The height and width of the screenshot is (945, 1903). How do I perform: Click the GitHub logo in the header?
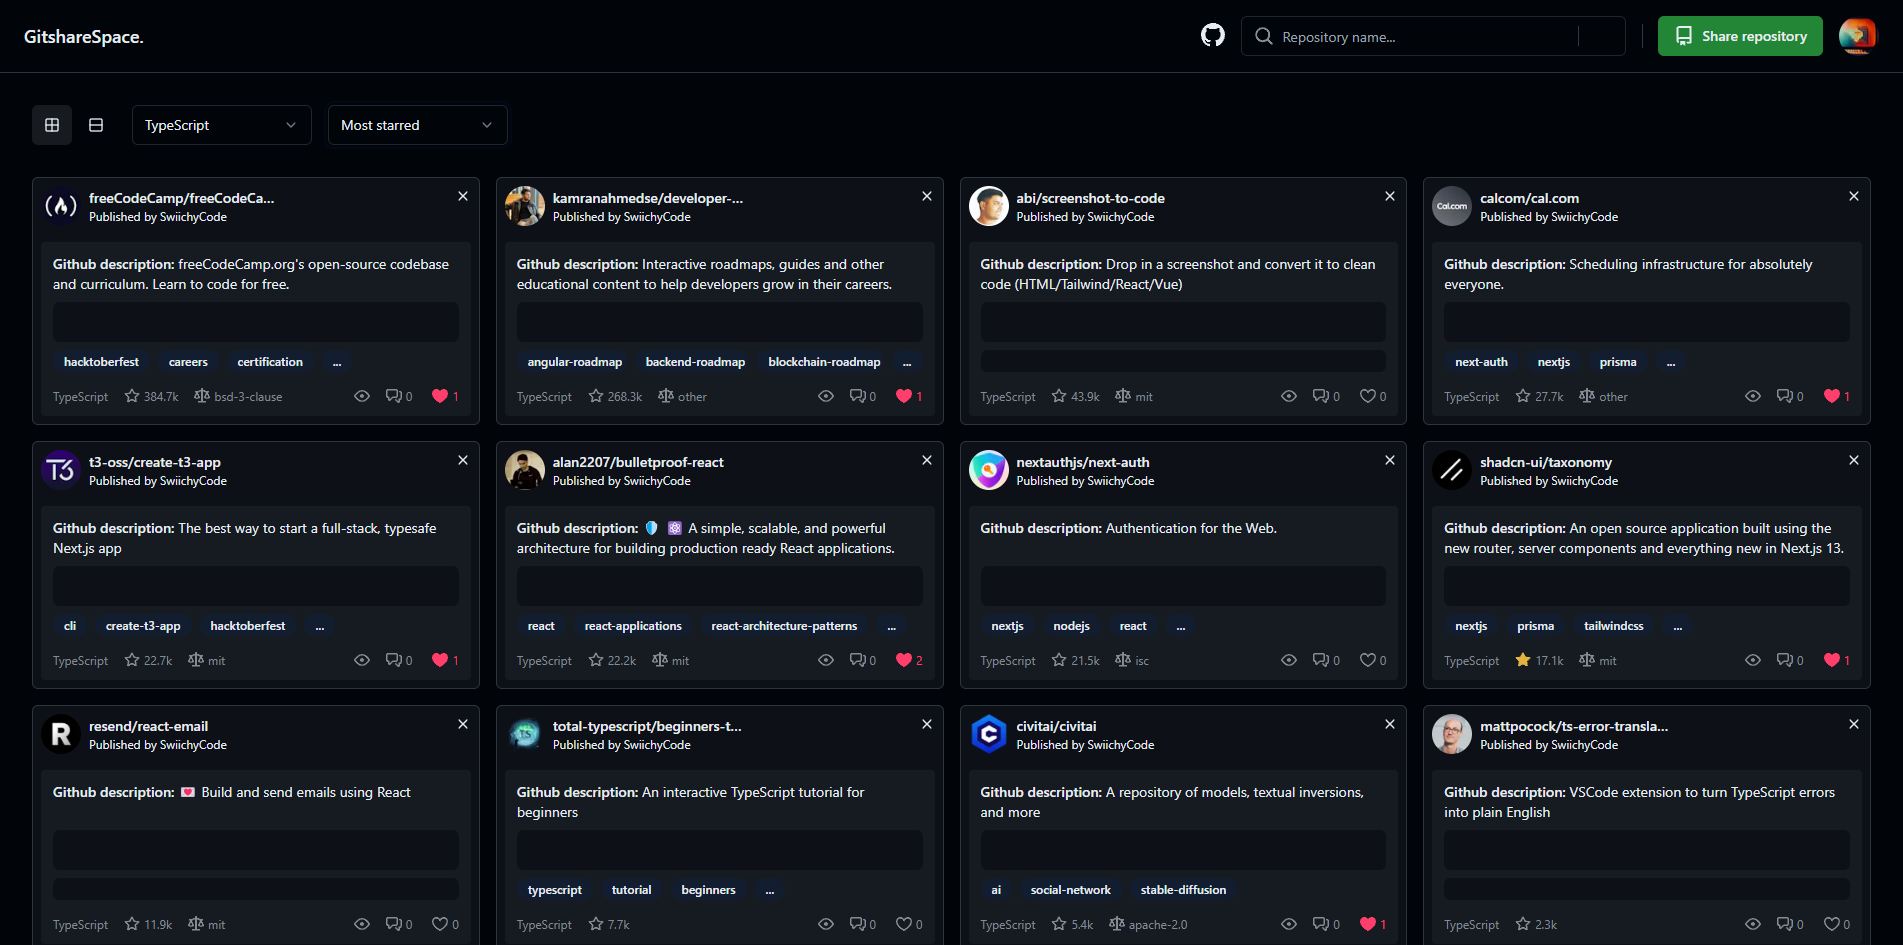coord(1212,35)
